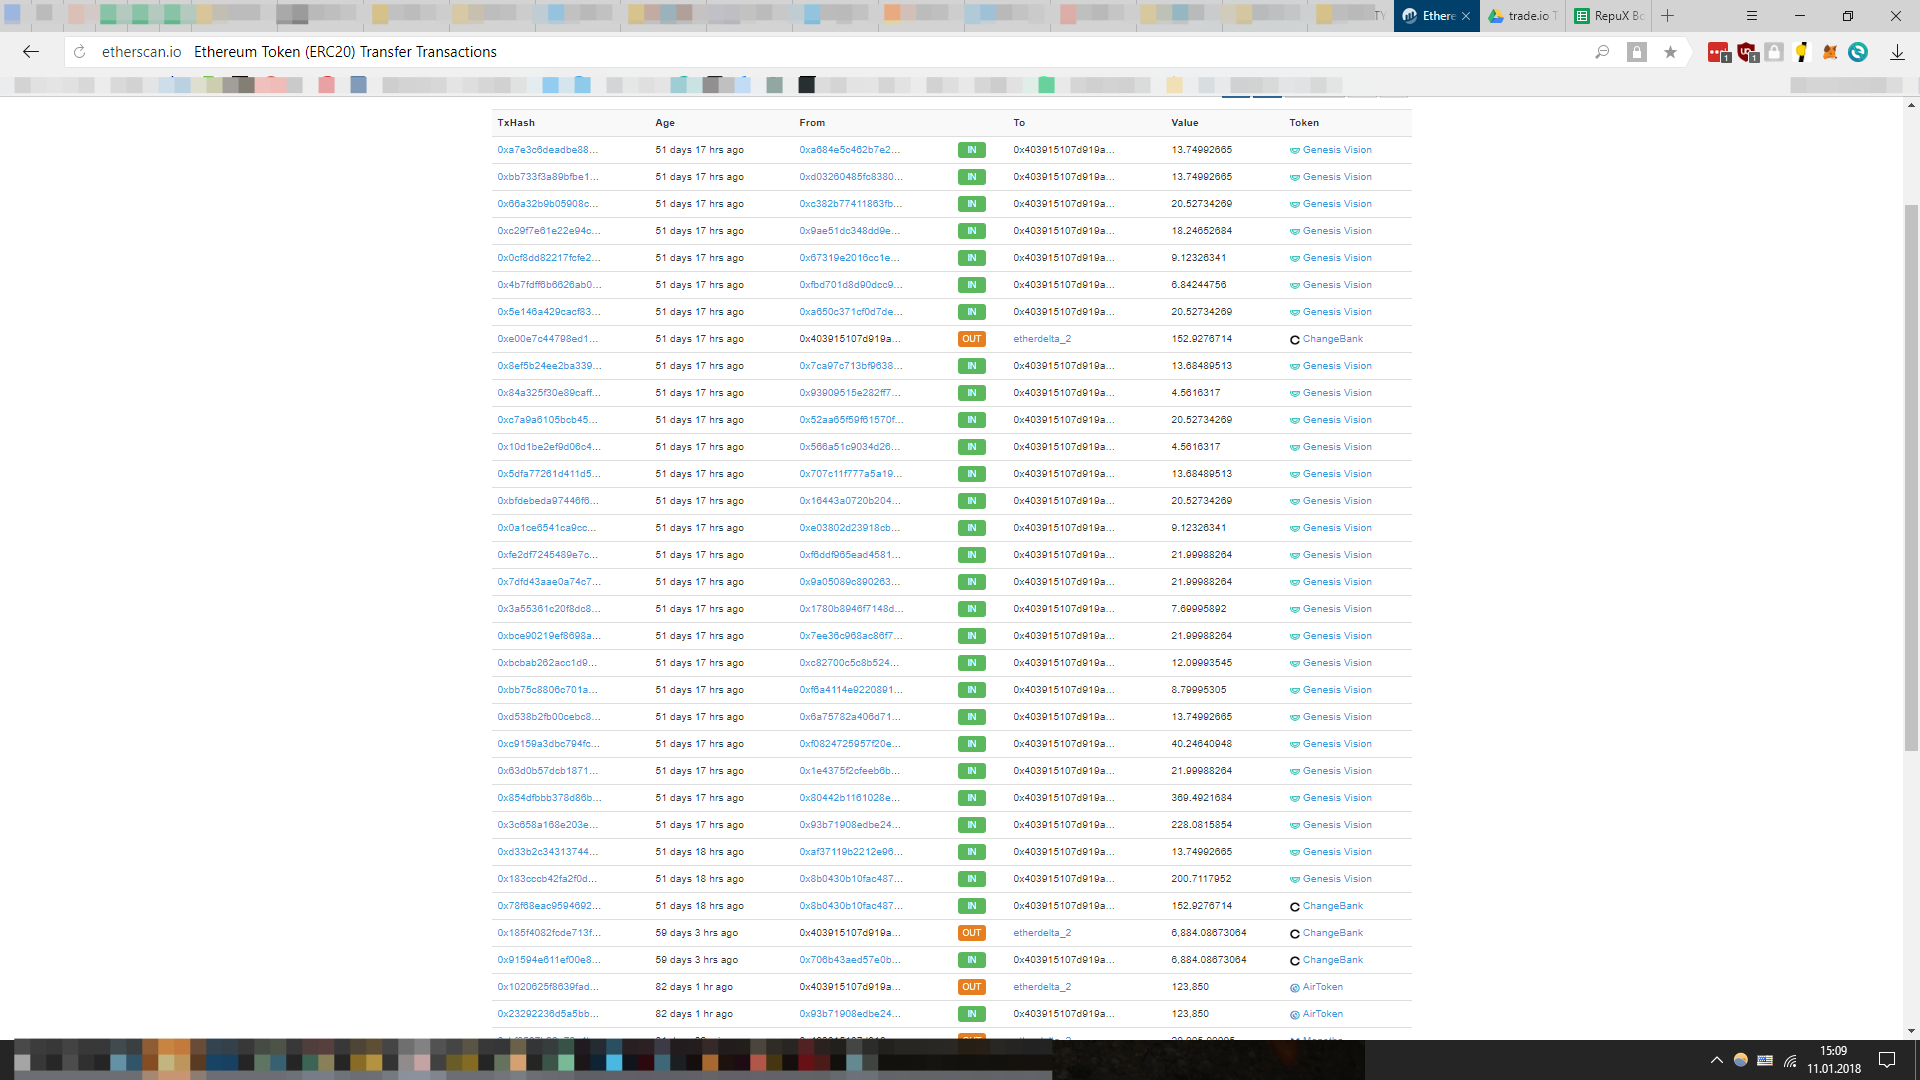Click the faded padlock extension icon
This screenshot has width=1920, height=1080.
tap(1774, 52)
